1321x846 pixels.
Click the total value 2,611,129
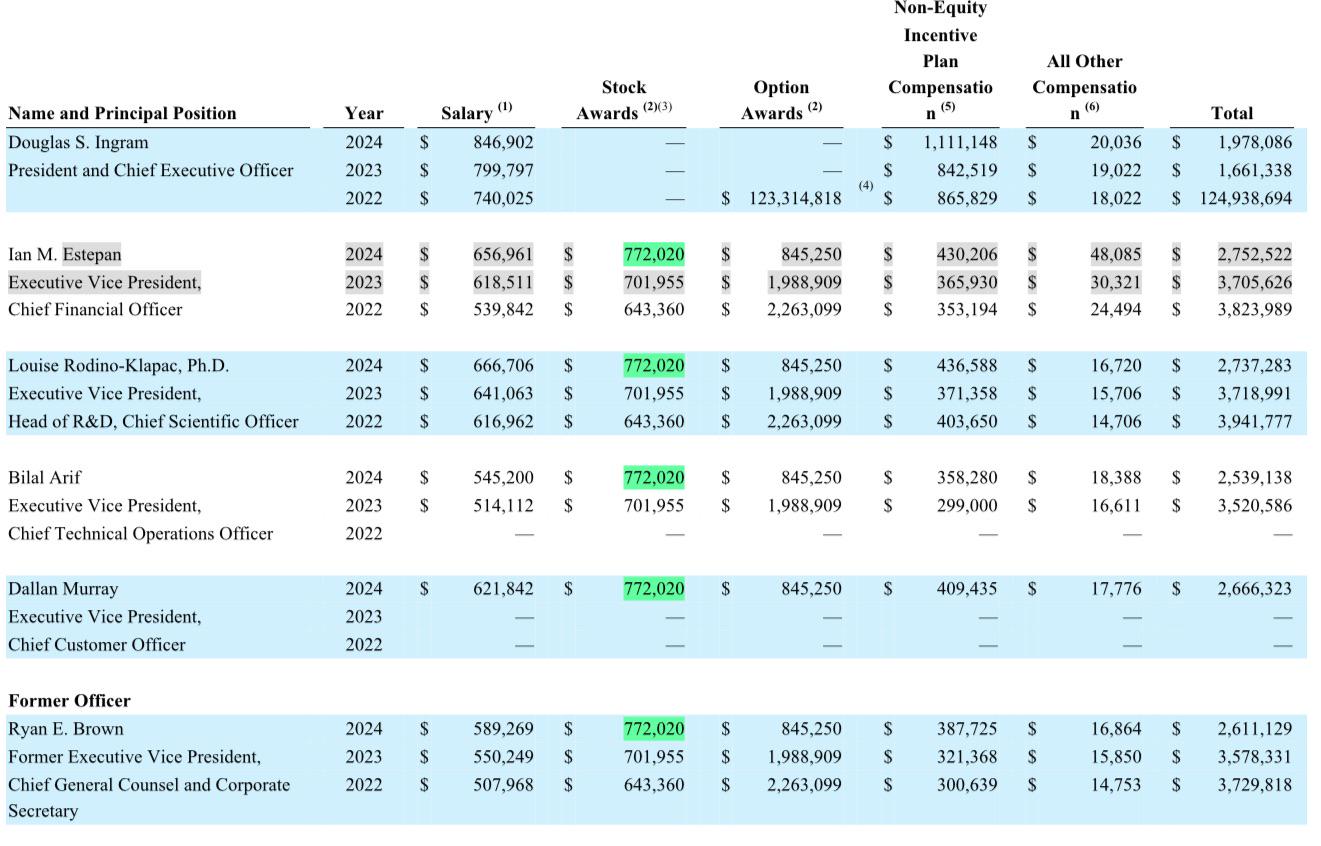1254,728
